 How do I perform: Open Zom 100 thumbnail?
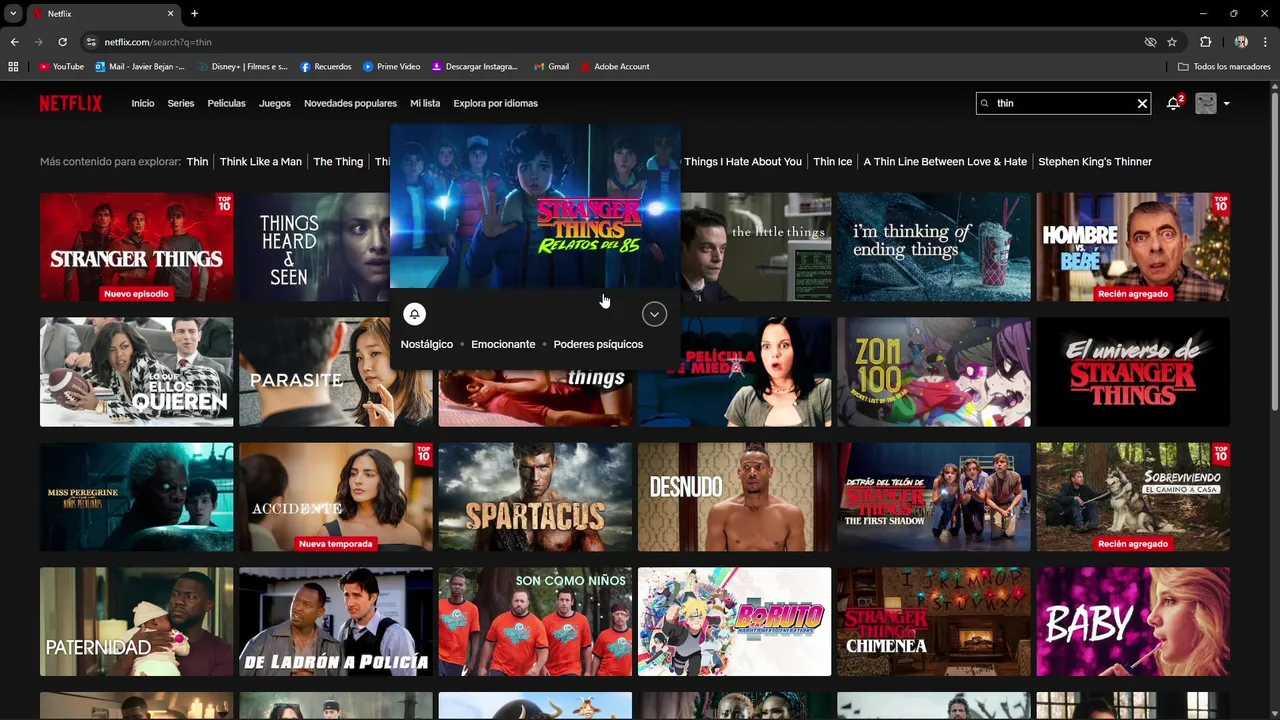(x=934, y=372)
